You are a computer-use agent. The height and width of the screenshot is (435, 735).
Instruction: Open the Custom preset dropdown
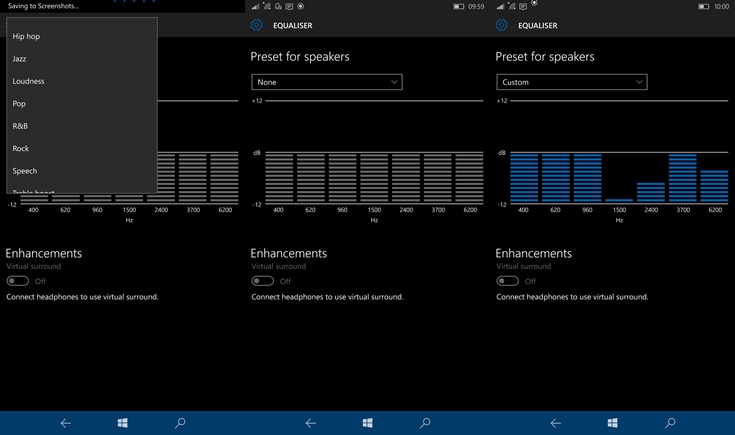coord(572,82)
